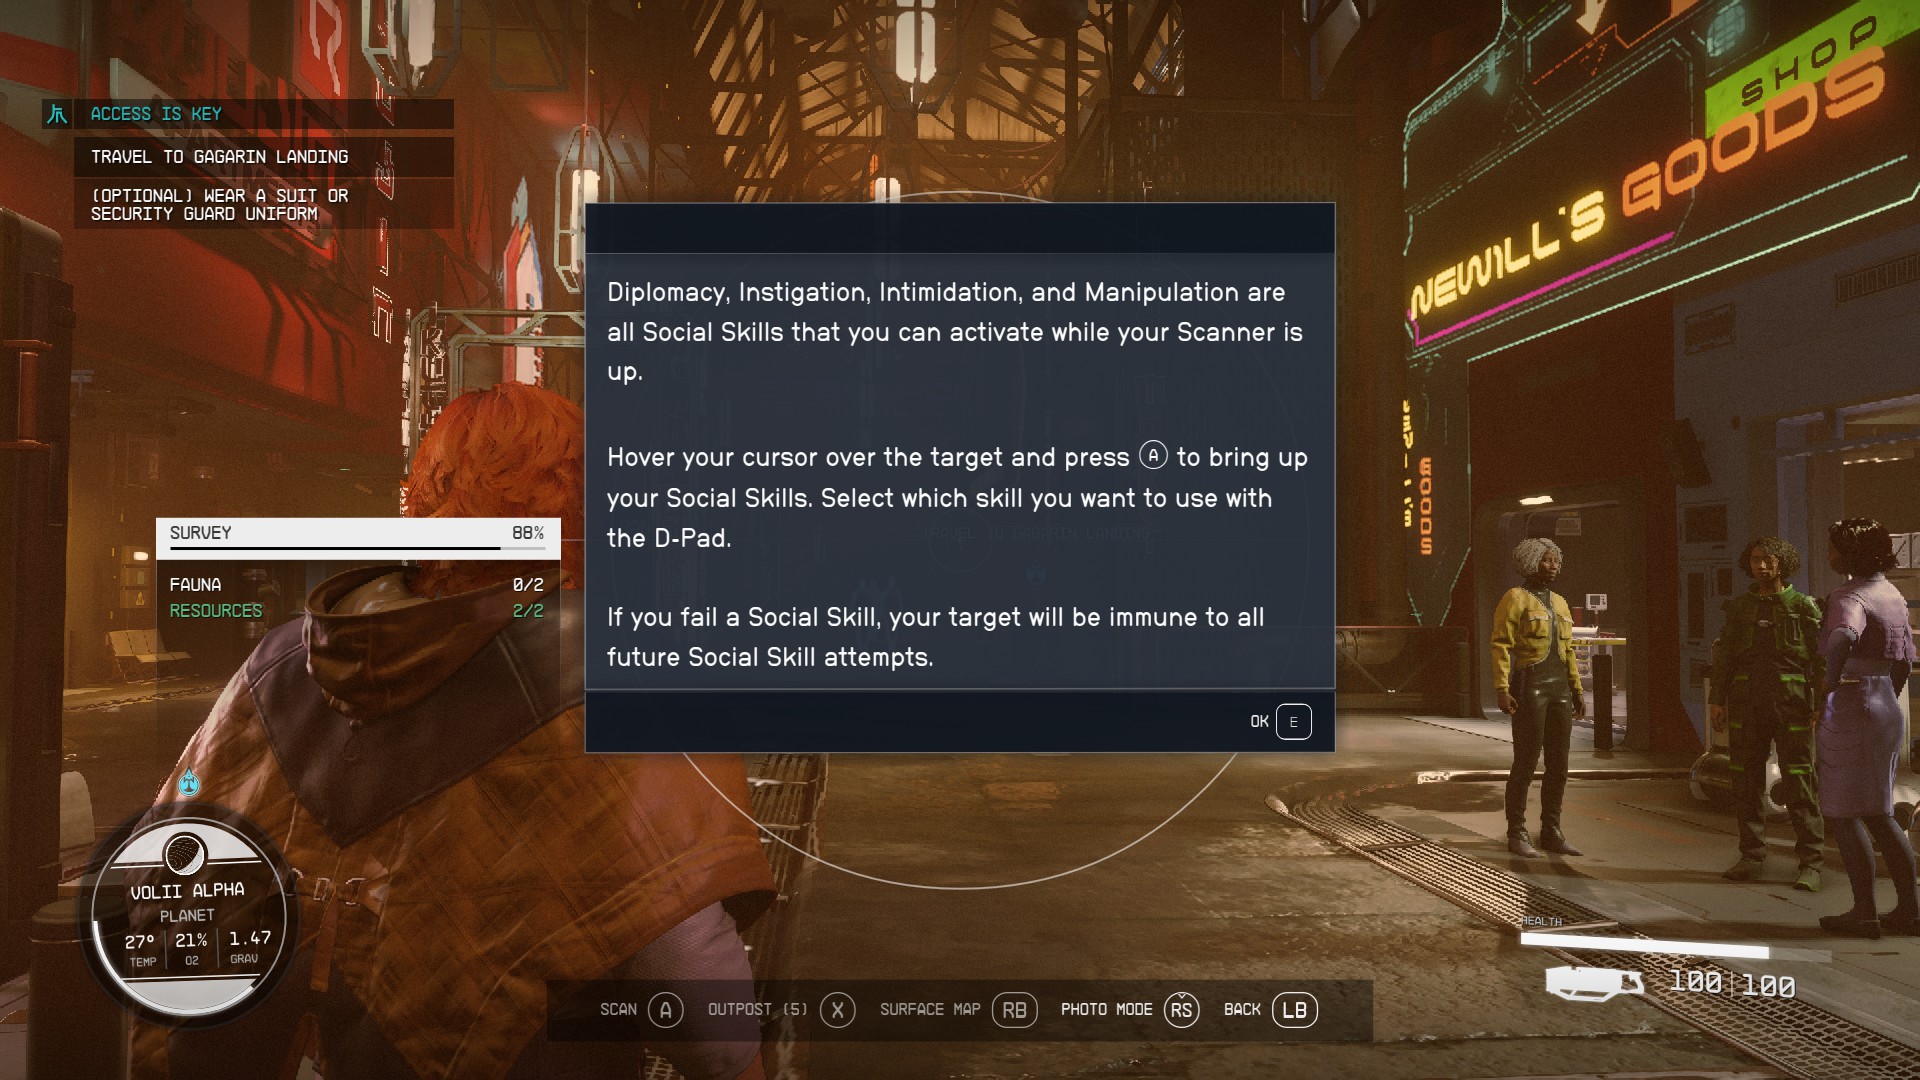1920x1080 pixels.
Task: Click the E key prompt beside OK
Action: point(1294,720)
